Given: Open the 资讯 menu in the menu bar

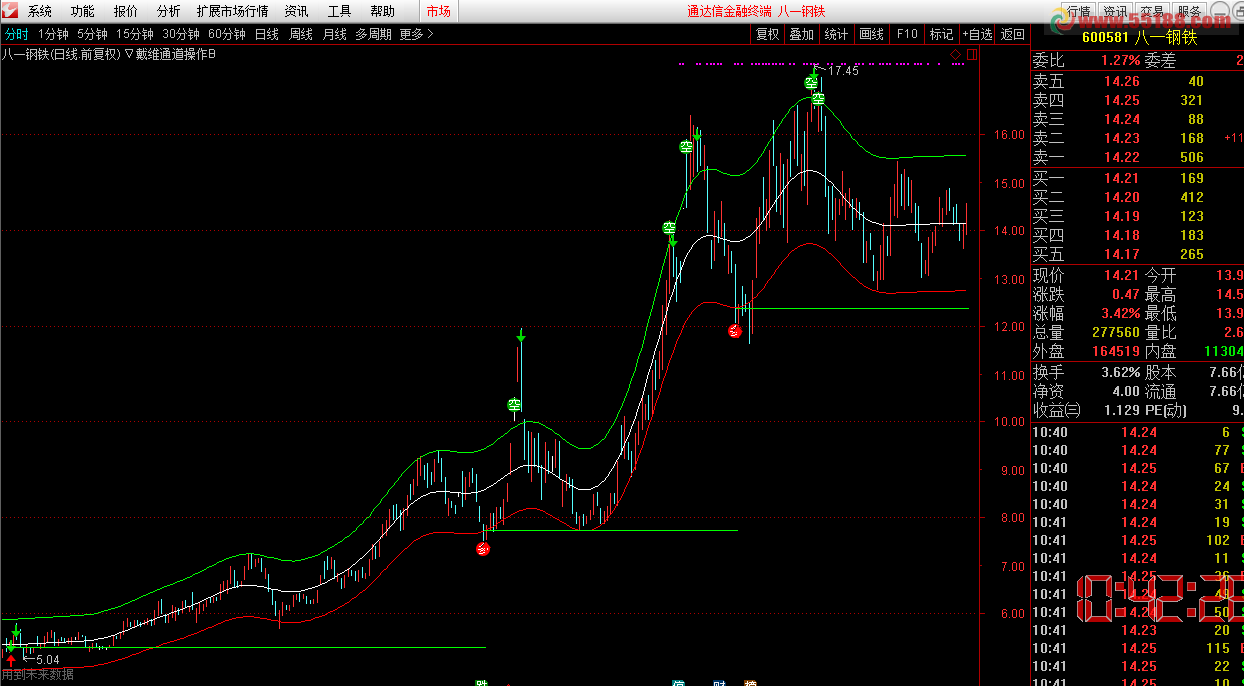Looking at the screenshot, I should click(x=296, y=12).
